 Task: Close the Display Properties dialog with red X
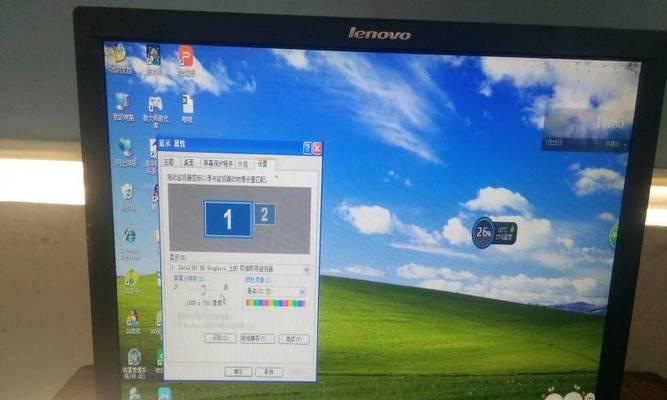(317, 148)
